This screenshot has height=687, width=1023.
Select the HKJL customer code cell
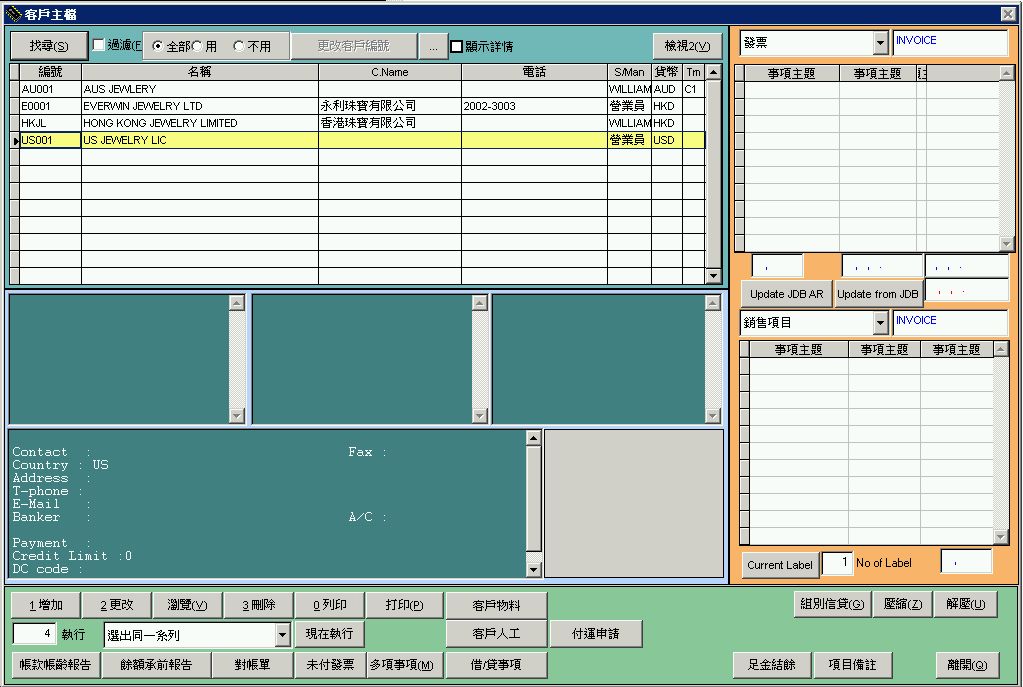pyautogui.click(x=50, y=123)
